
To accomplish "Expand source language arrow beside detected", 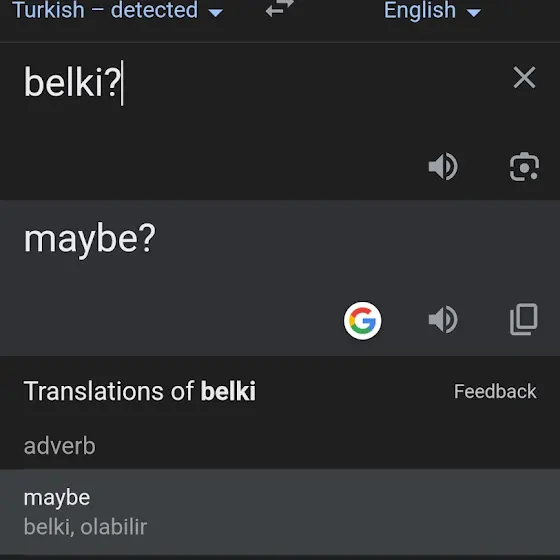I will click(x=215, y=13).
